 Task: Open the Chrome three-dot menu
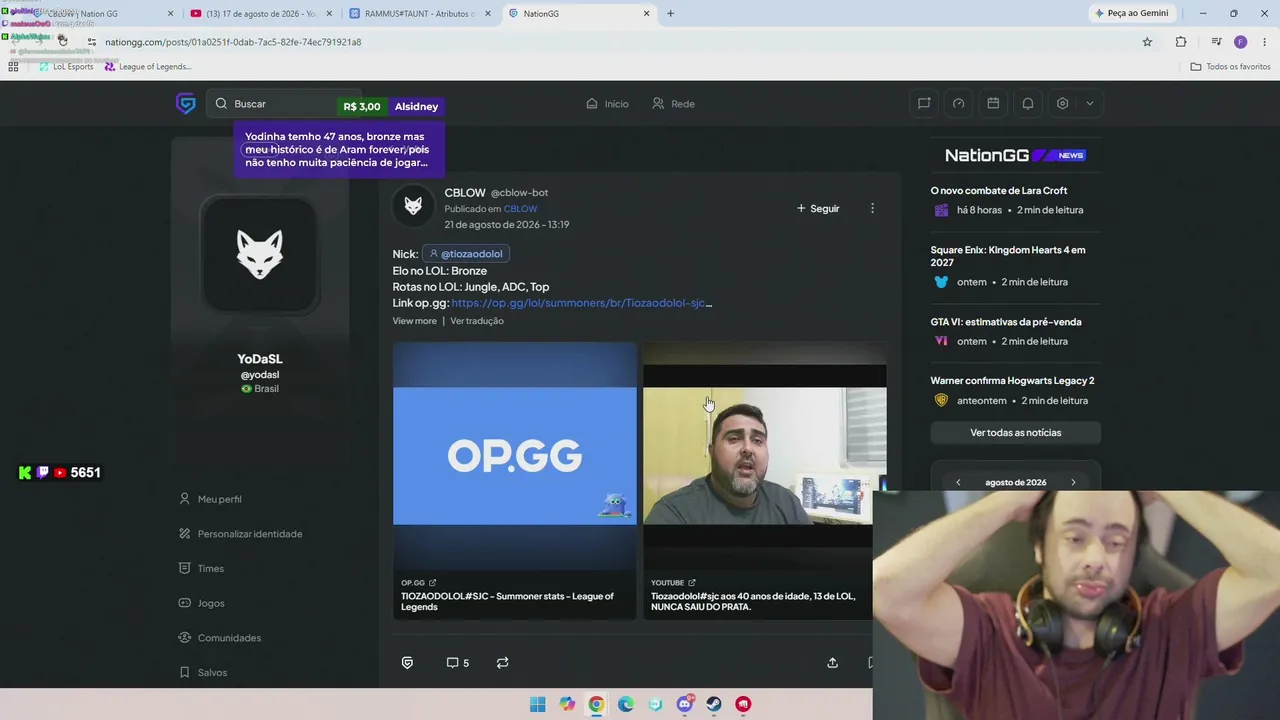1265,42
